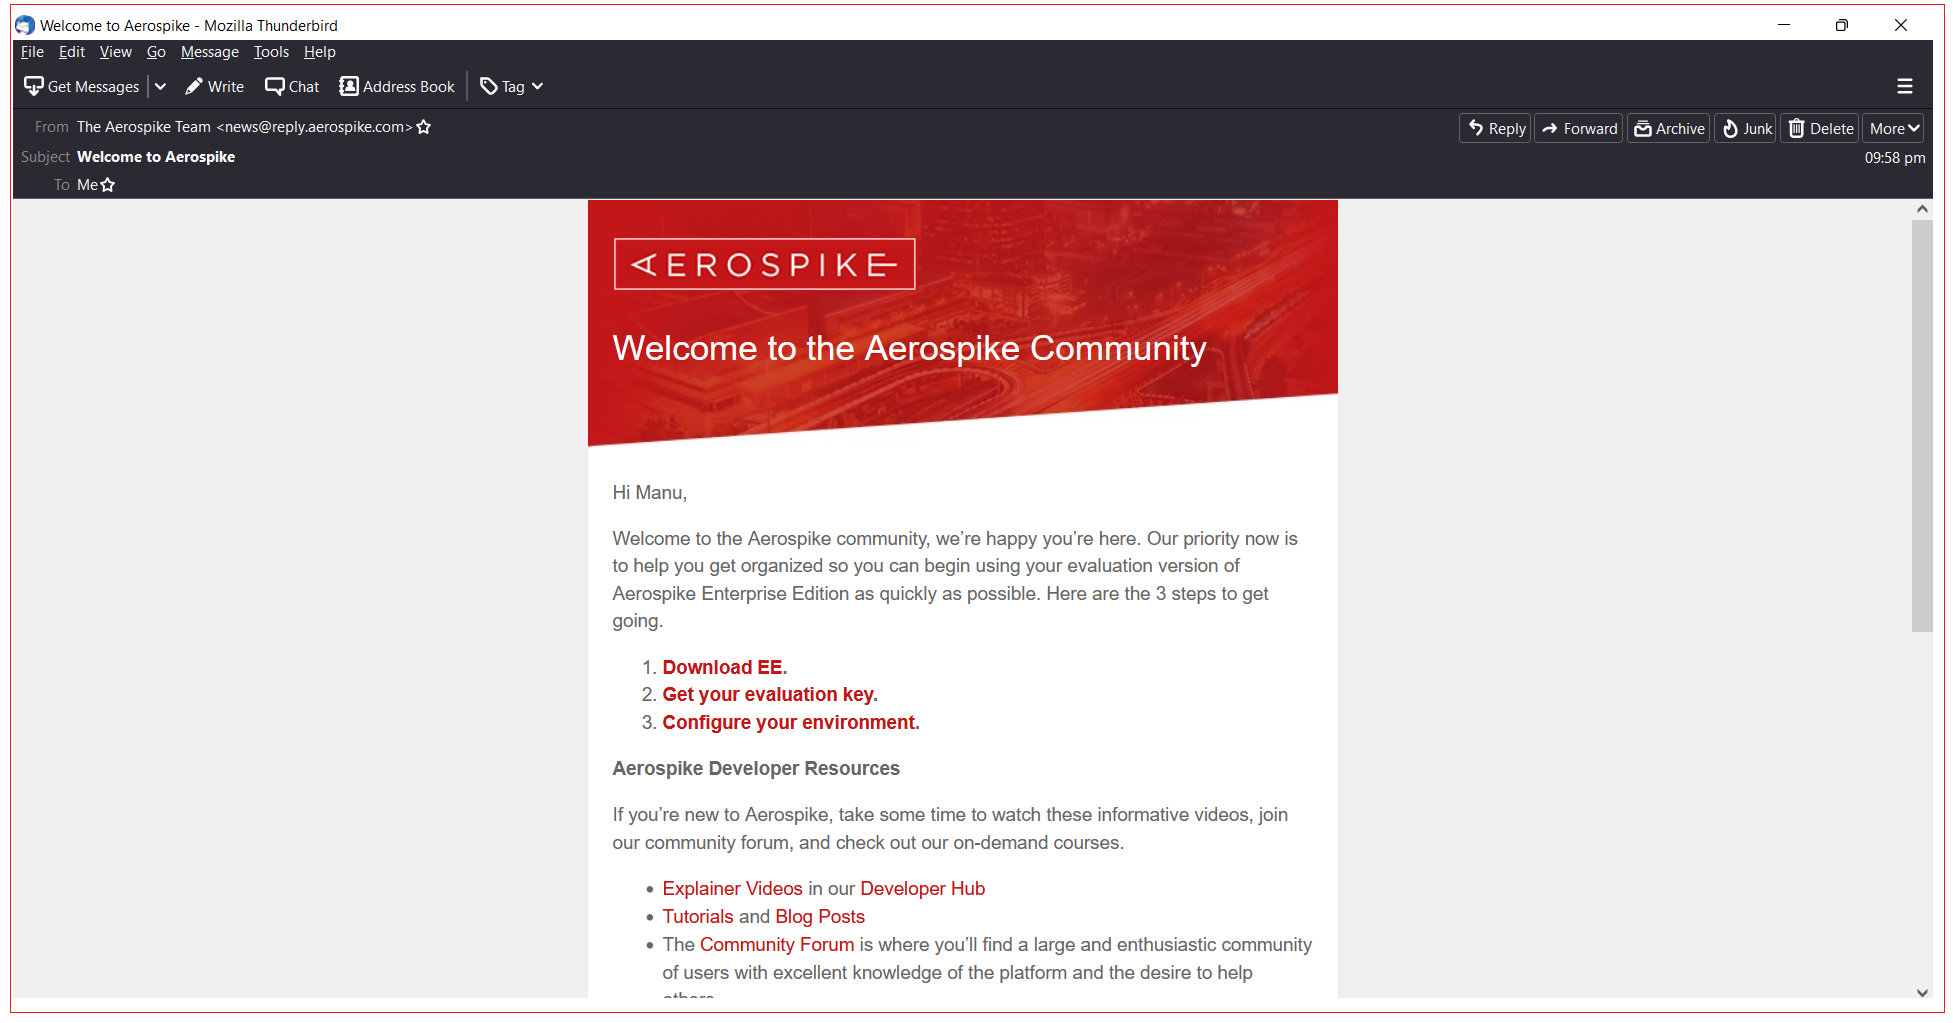Open the Chat toolbar button

pos(292,87)
